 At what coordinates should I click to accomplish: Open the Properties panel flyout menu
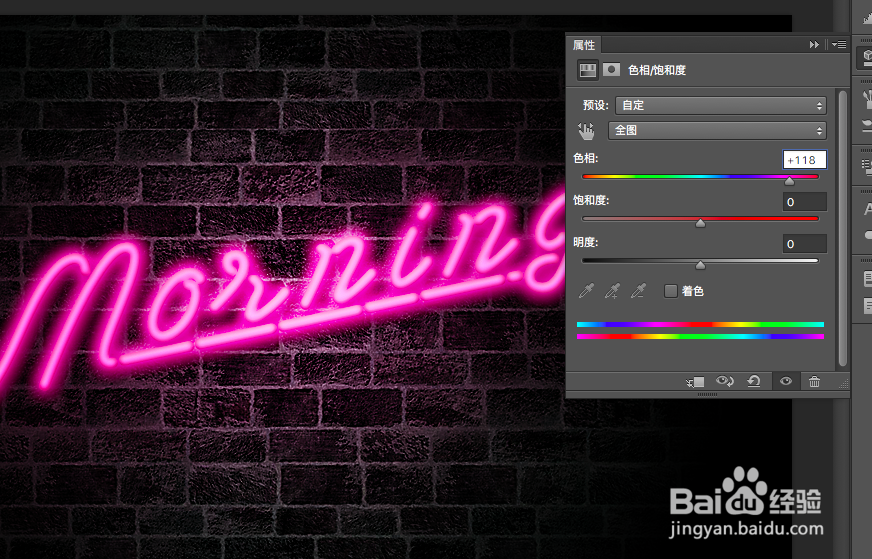[x=839, y=44]
